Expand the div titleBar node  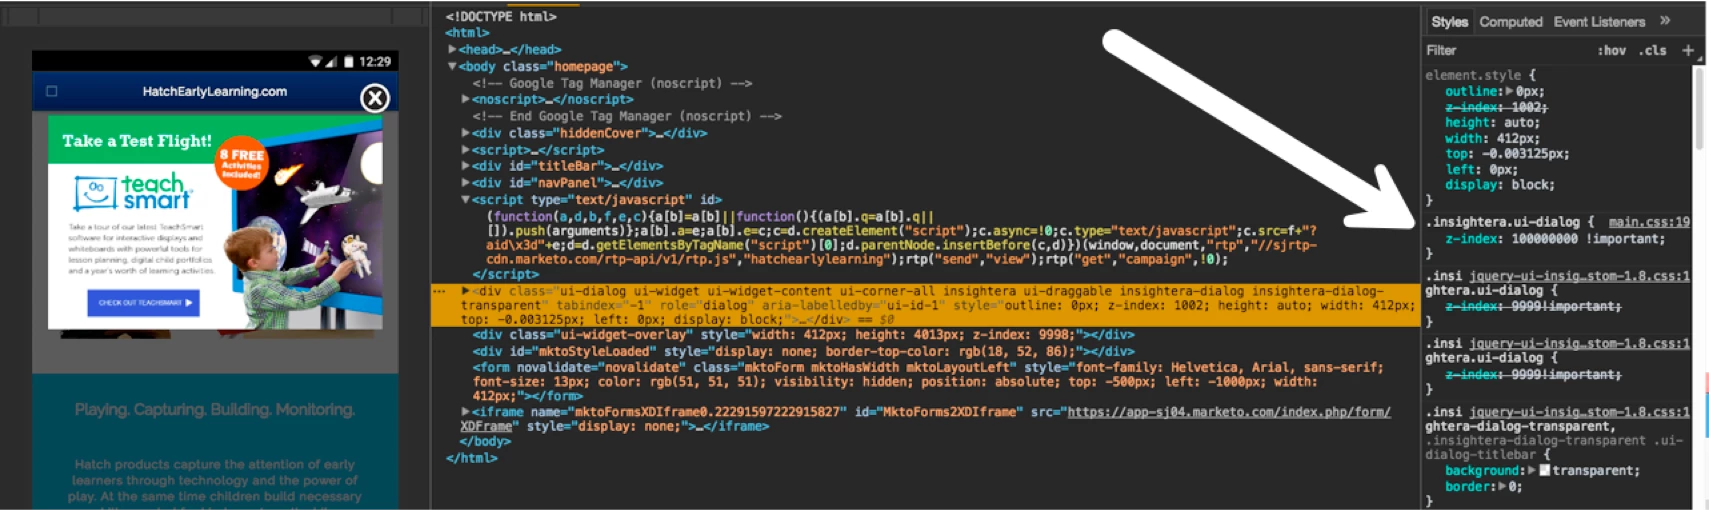pyautogui.click(x=466, y=166)
